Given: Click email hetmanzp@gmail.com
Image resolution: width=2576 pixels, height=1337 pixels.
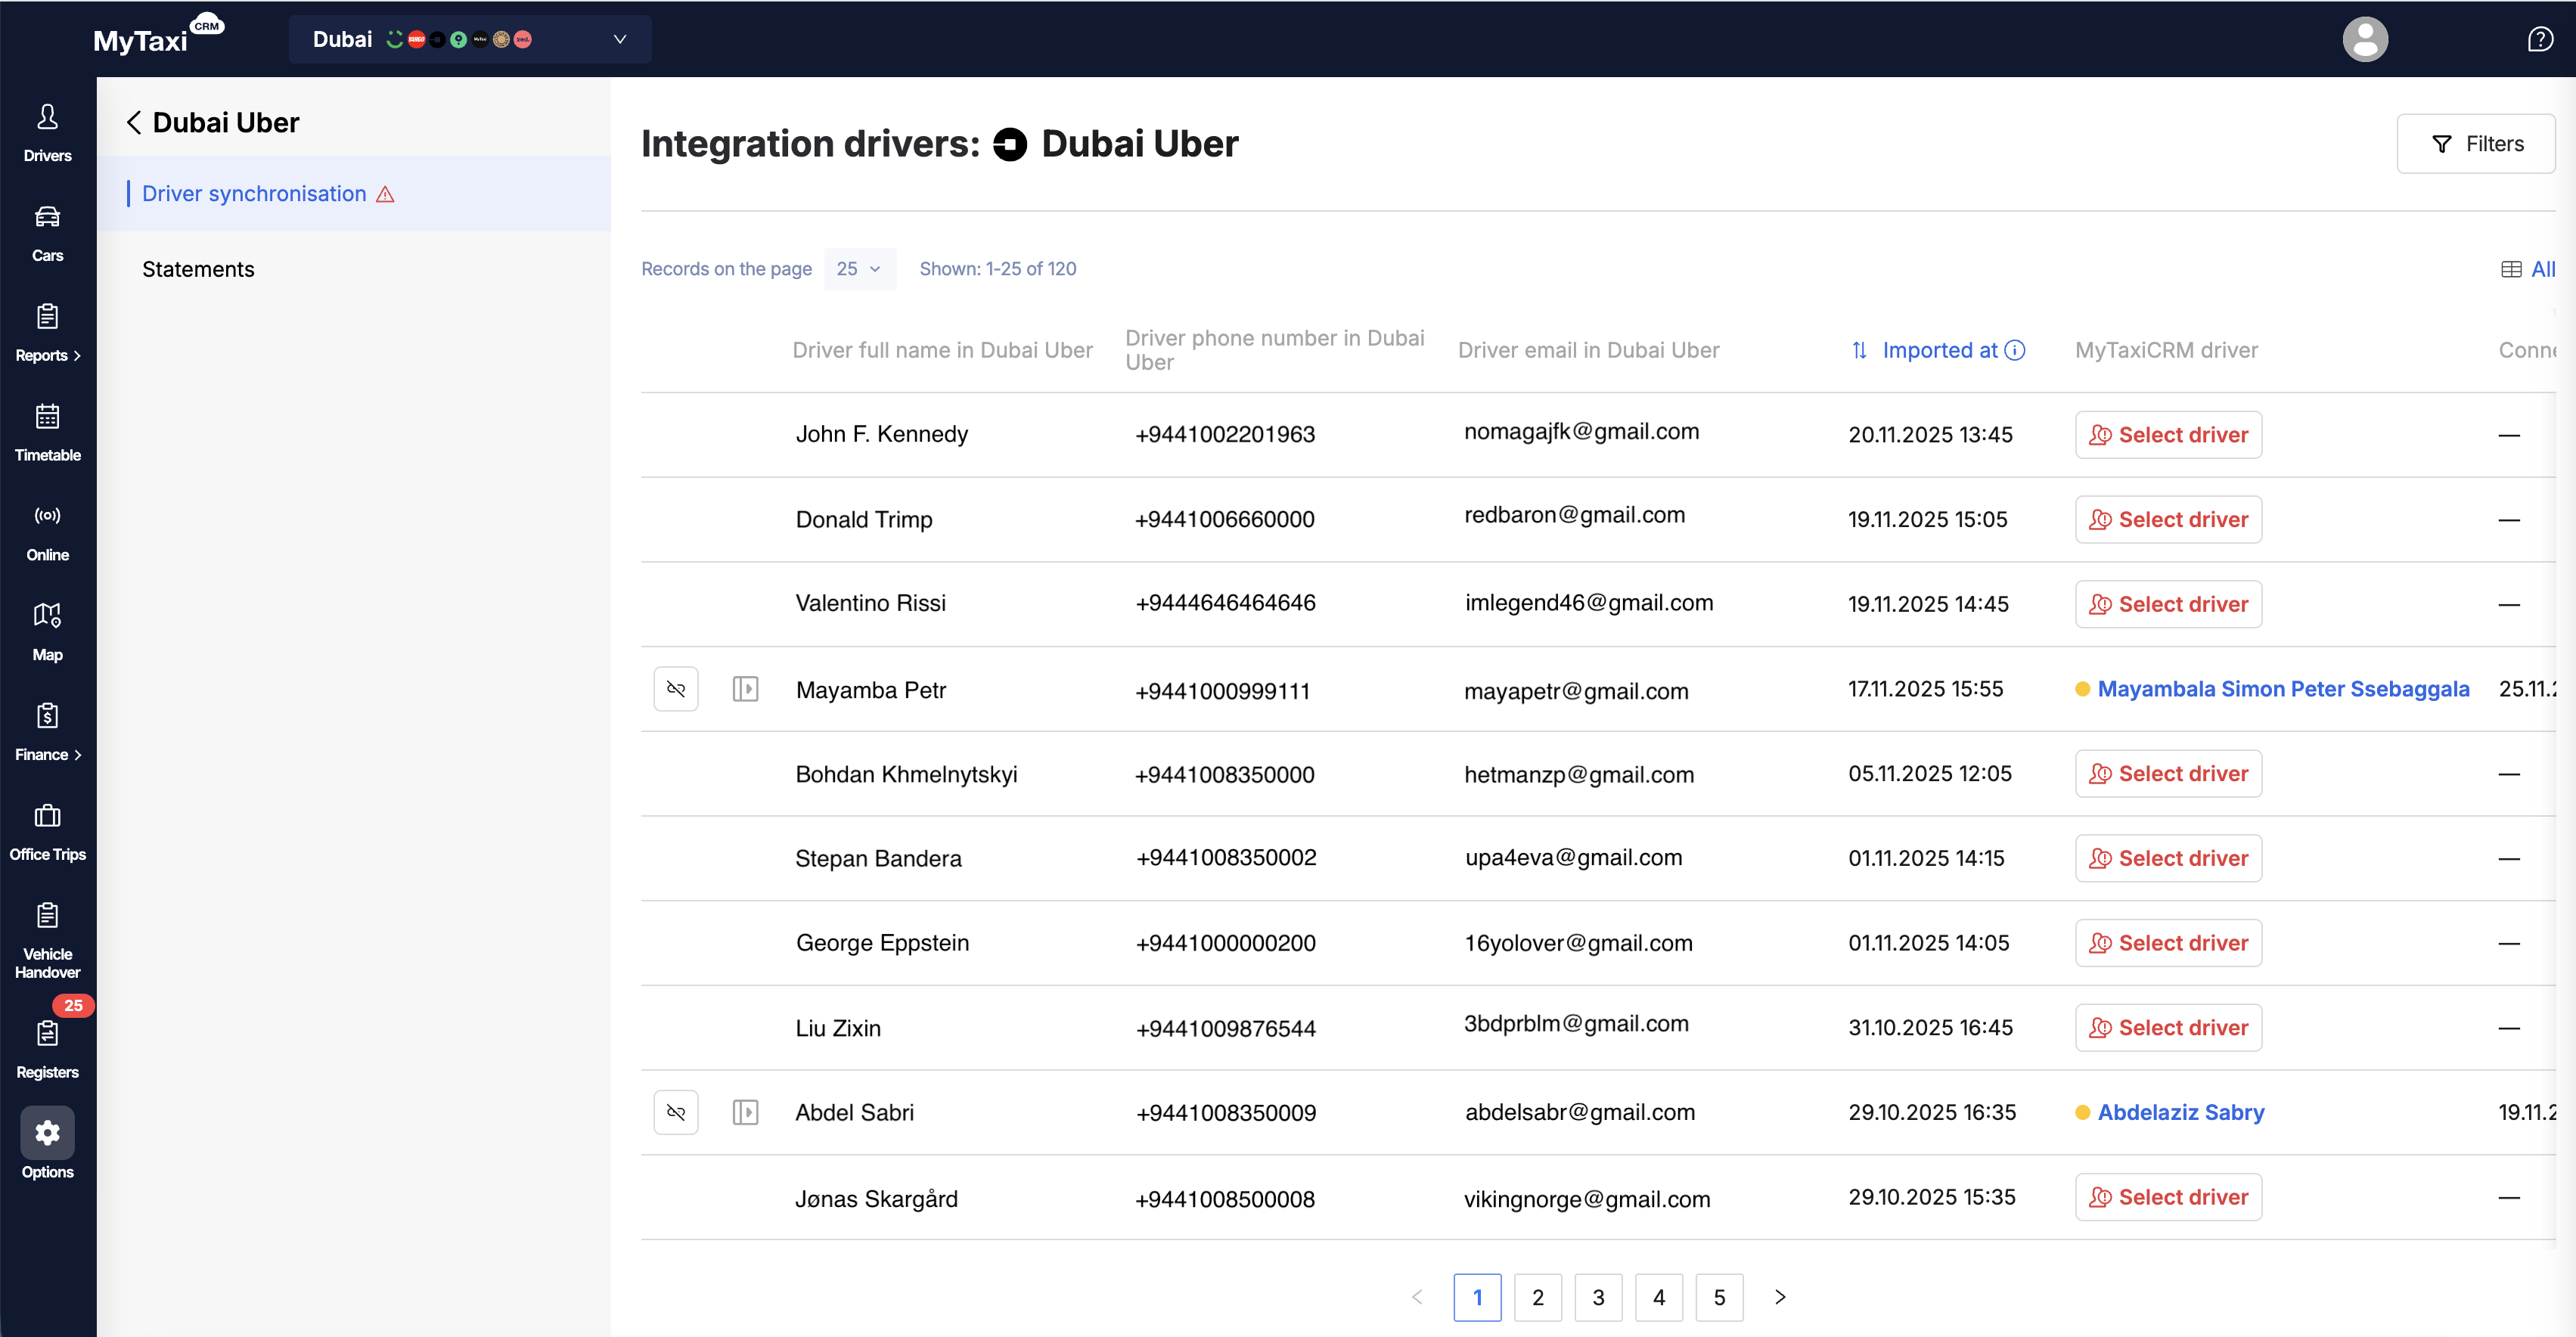Looking at the screenshot, I should (1579, 775).
